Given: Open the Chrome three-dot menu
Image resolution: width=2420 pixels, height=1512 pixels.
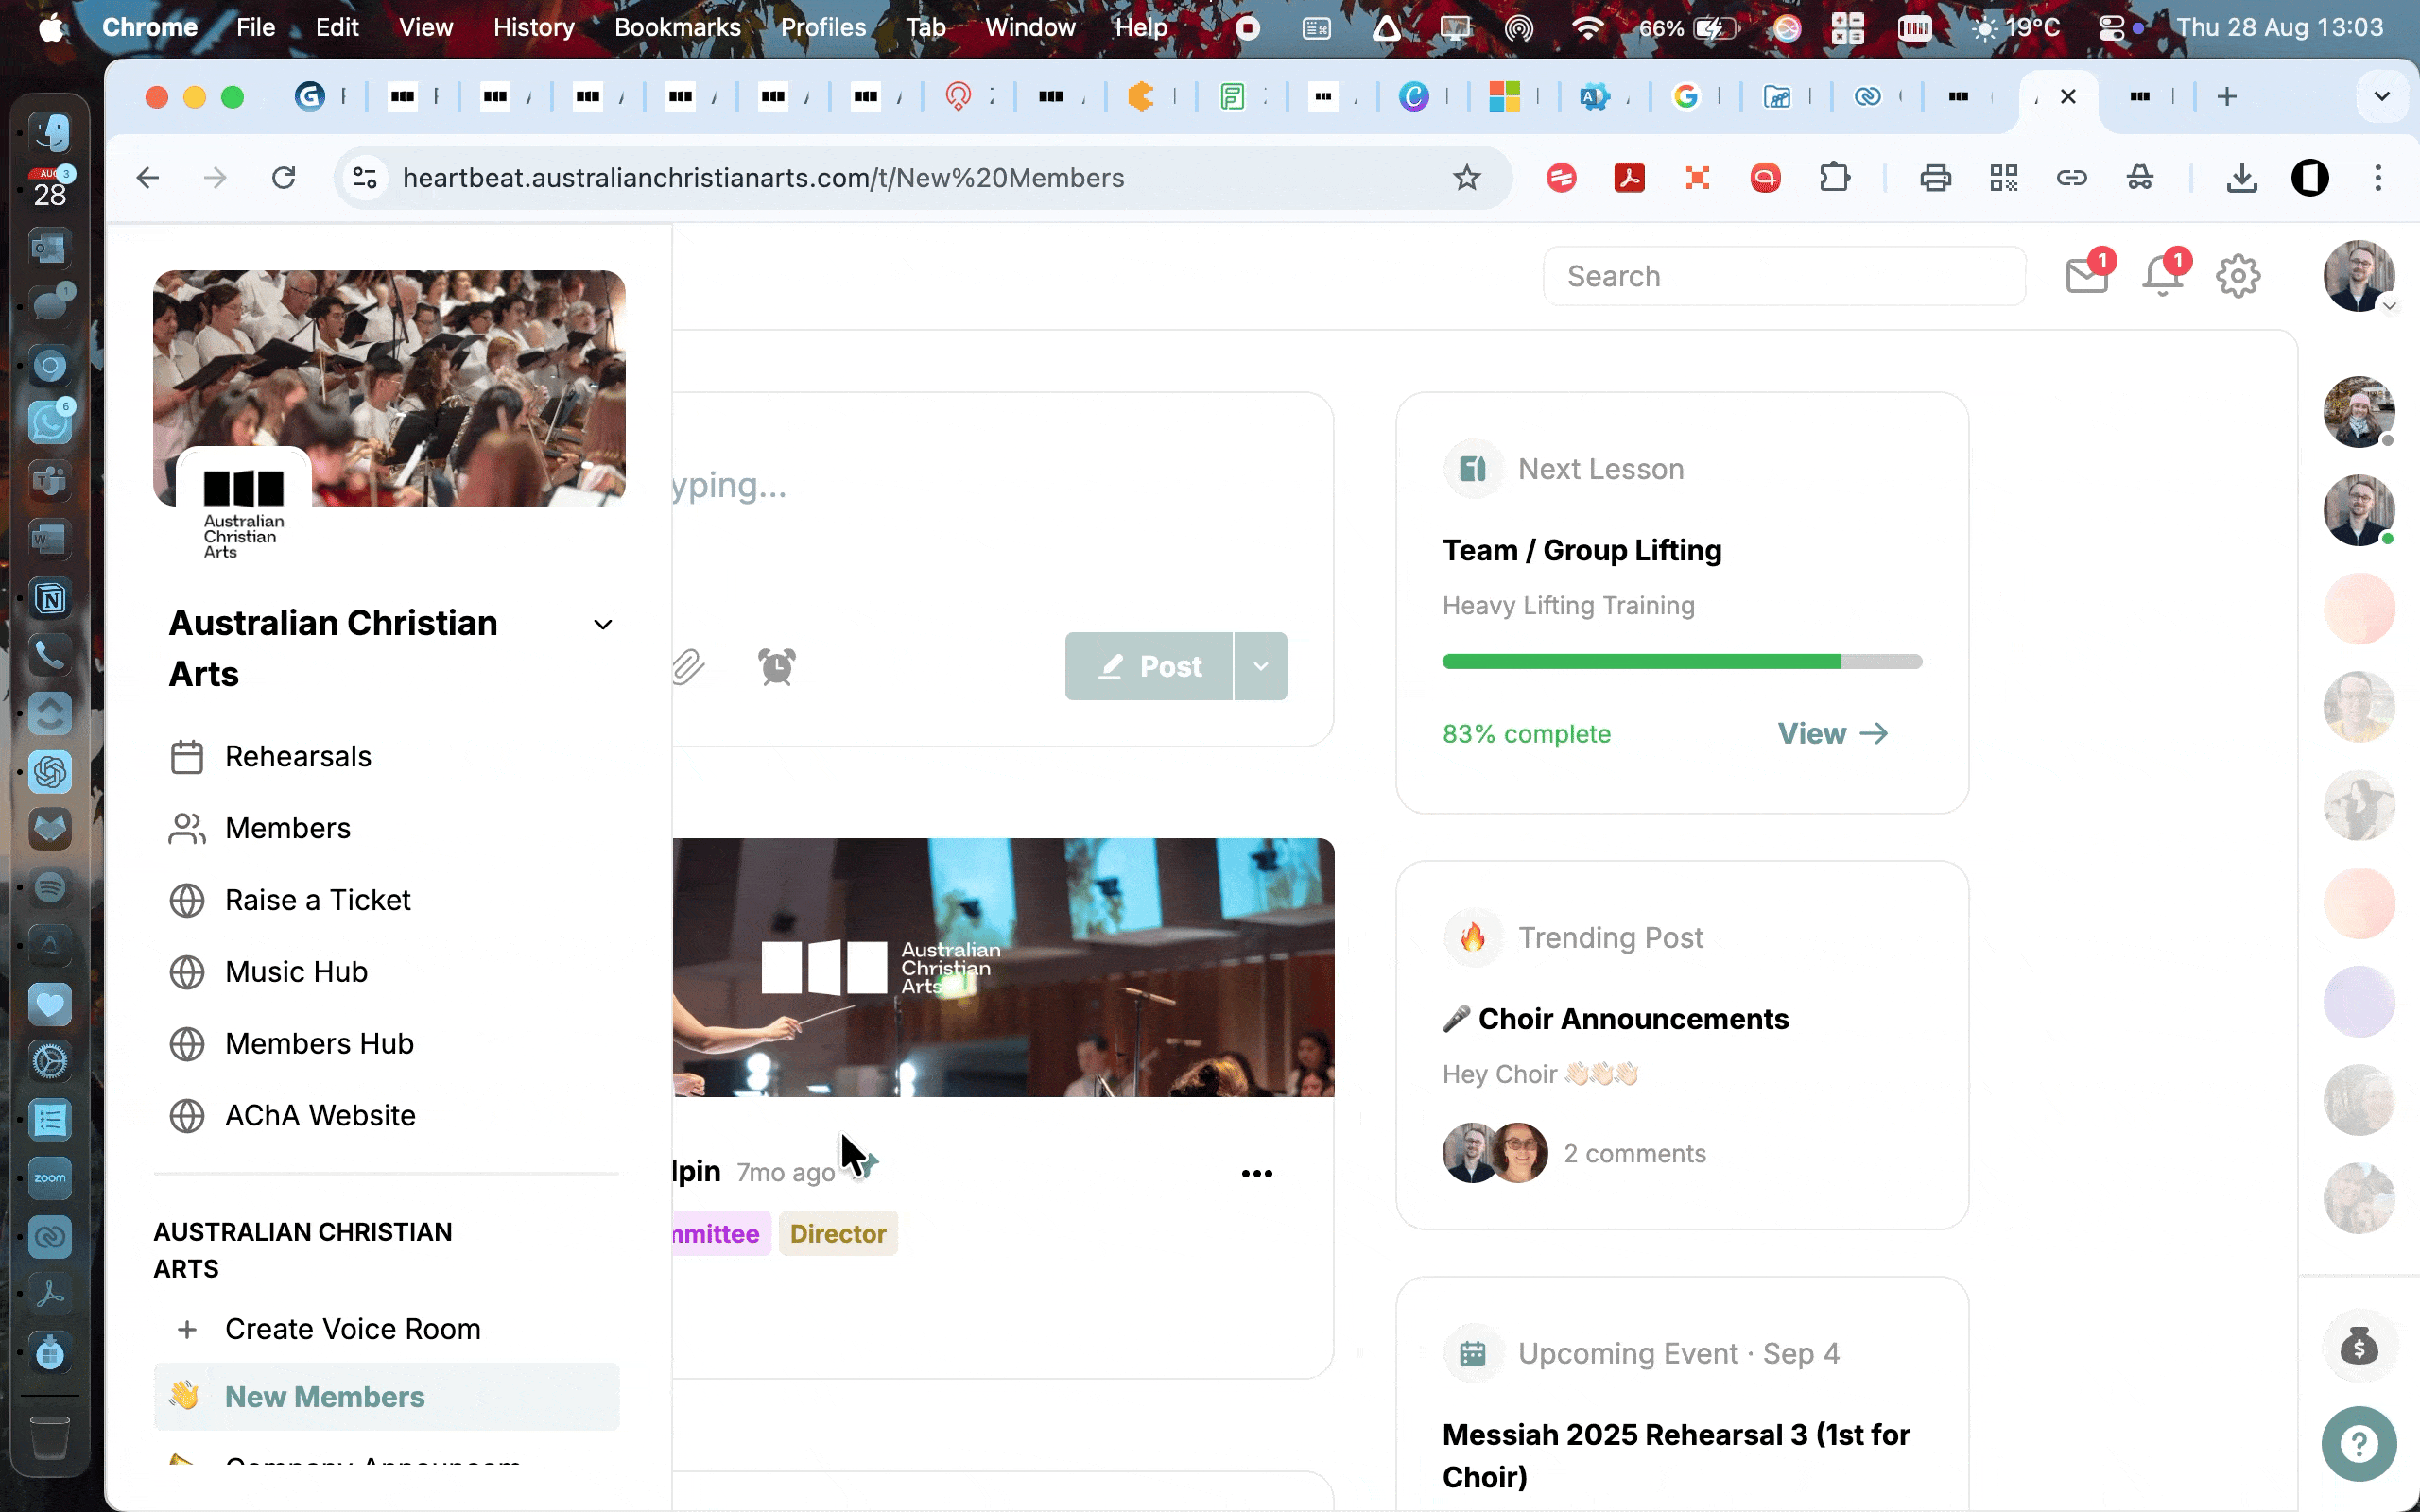Looking at the screenshot, I should 2379,178.
